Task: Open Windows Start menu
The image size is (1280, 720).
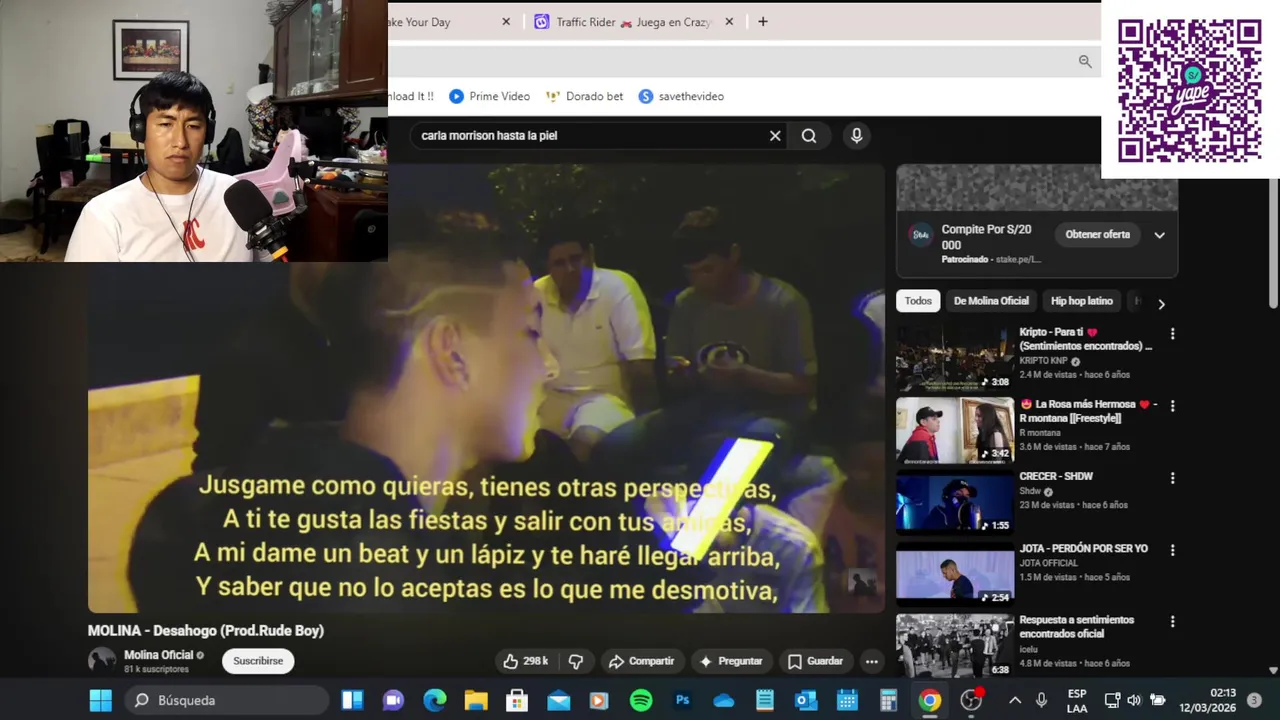Action: [101, 700]
